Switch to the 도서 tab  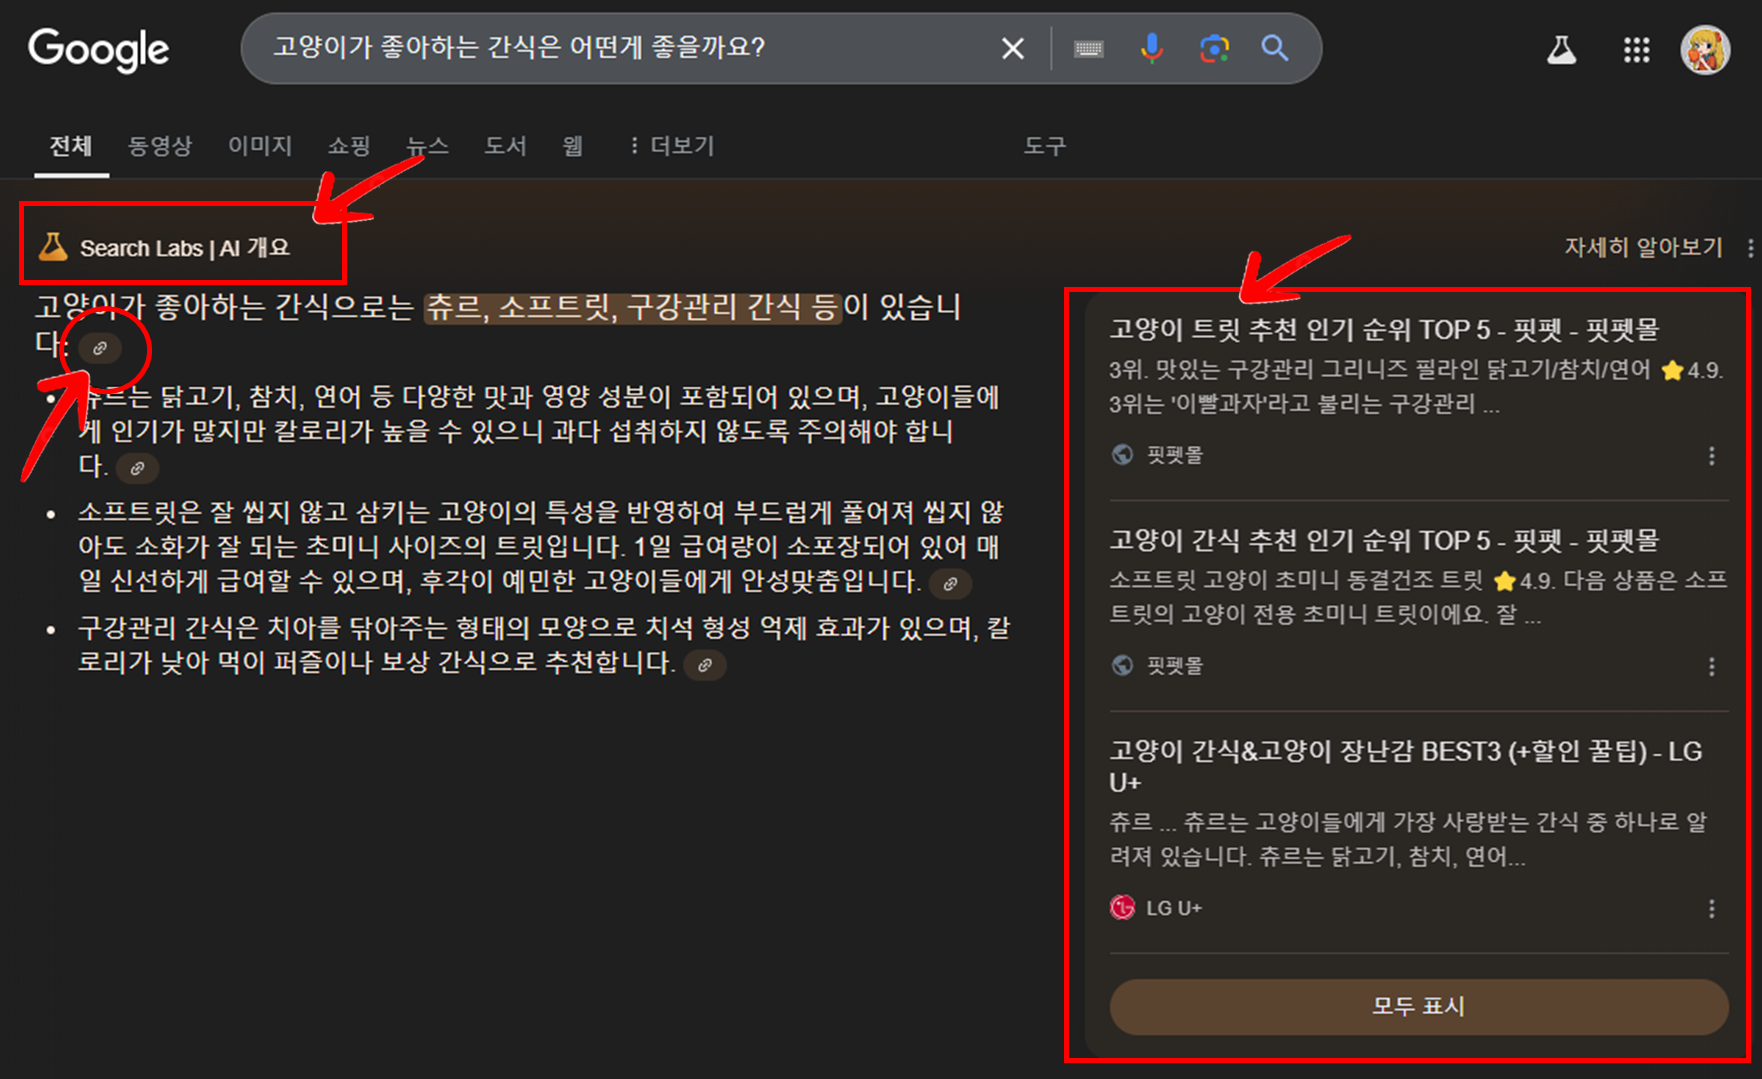tap(505, 146)
